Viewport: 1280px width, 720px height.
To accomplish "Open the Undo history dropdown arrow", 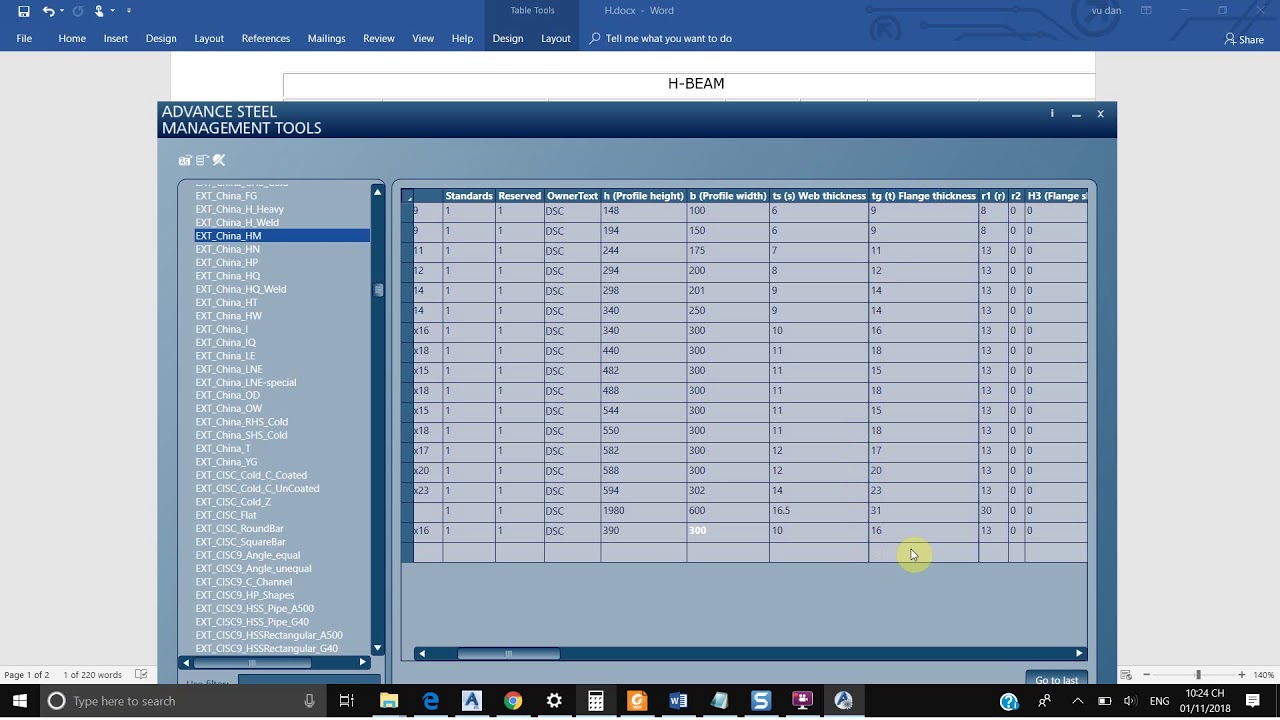I will tap(61, 11).
